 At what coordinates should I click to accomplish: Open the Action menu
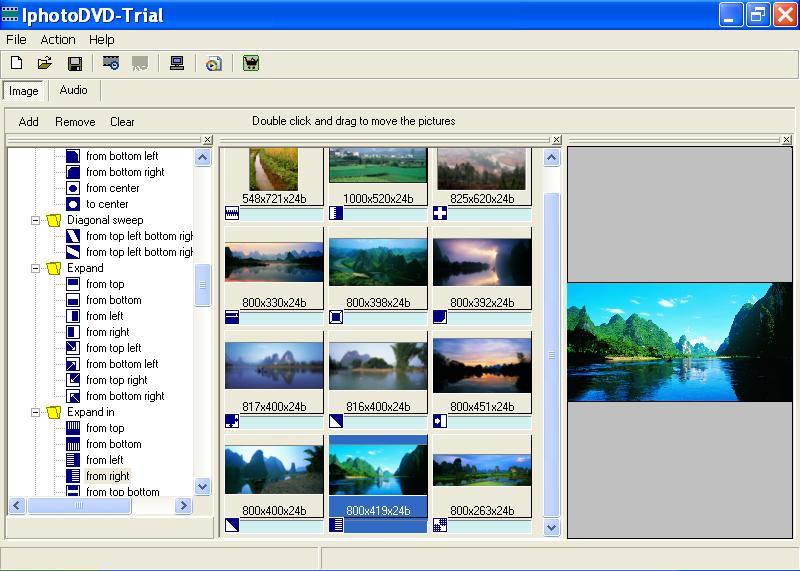coord(57,40)
